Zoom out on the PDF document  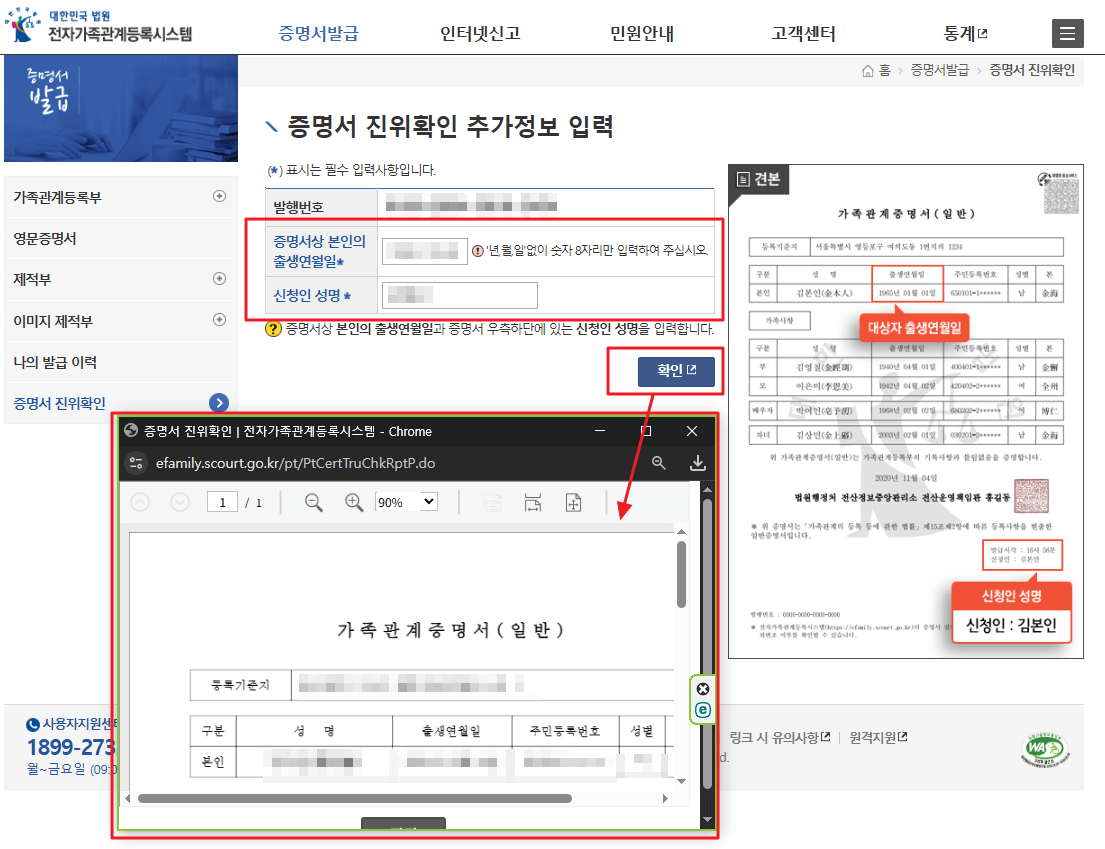tap(311, 500)
